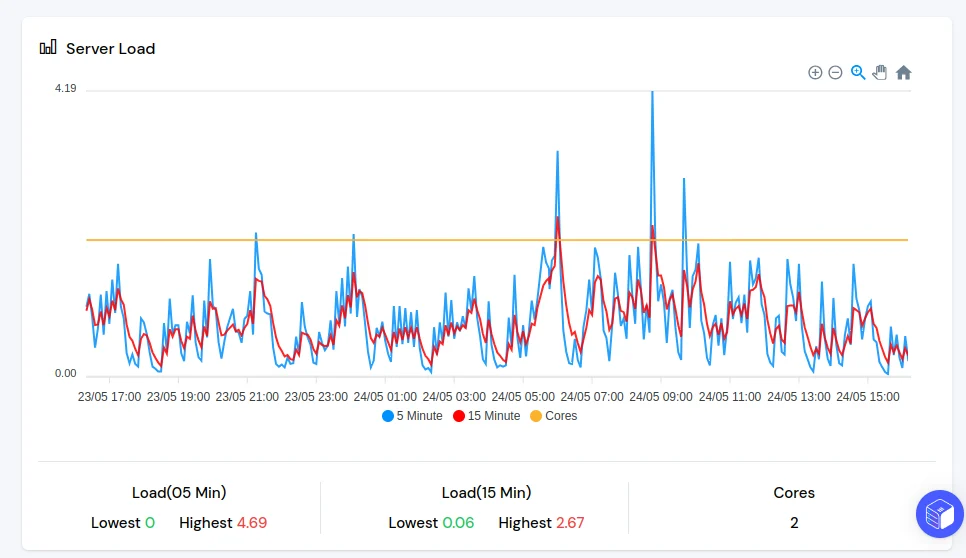Click the 23/05 19:00 axis label
The width and height of the screenshot is (966, 558).
coord(178,397)
